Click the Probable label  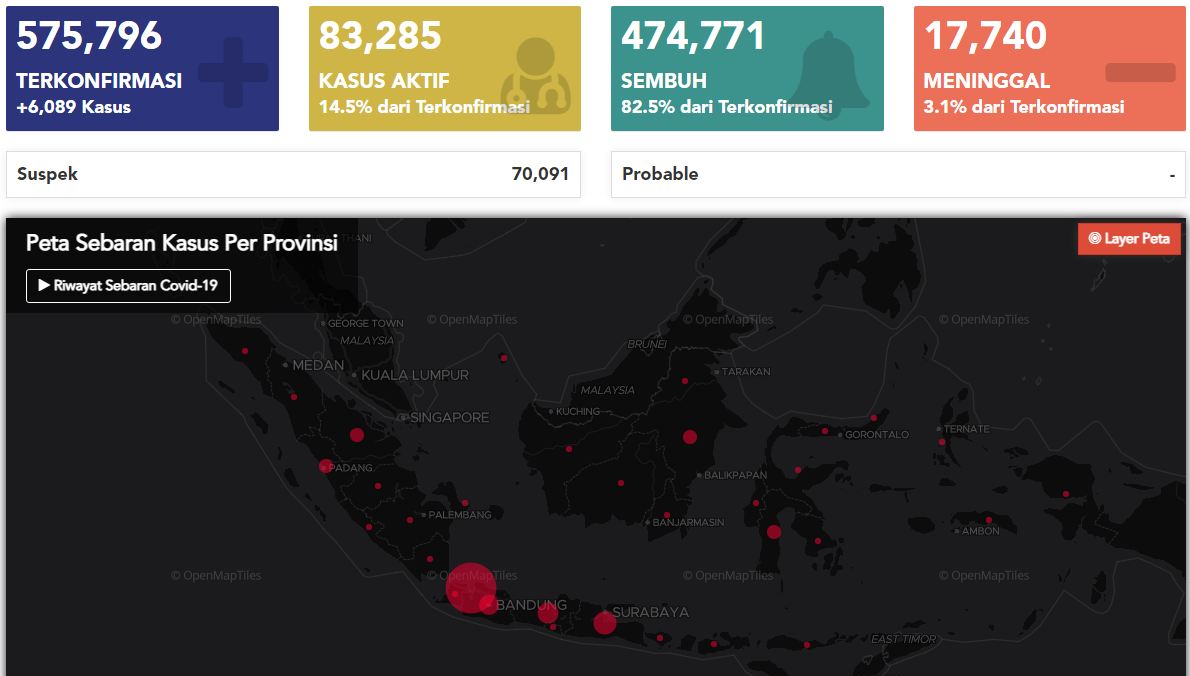coord(660,174)
